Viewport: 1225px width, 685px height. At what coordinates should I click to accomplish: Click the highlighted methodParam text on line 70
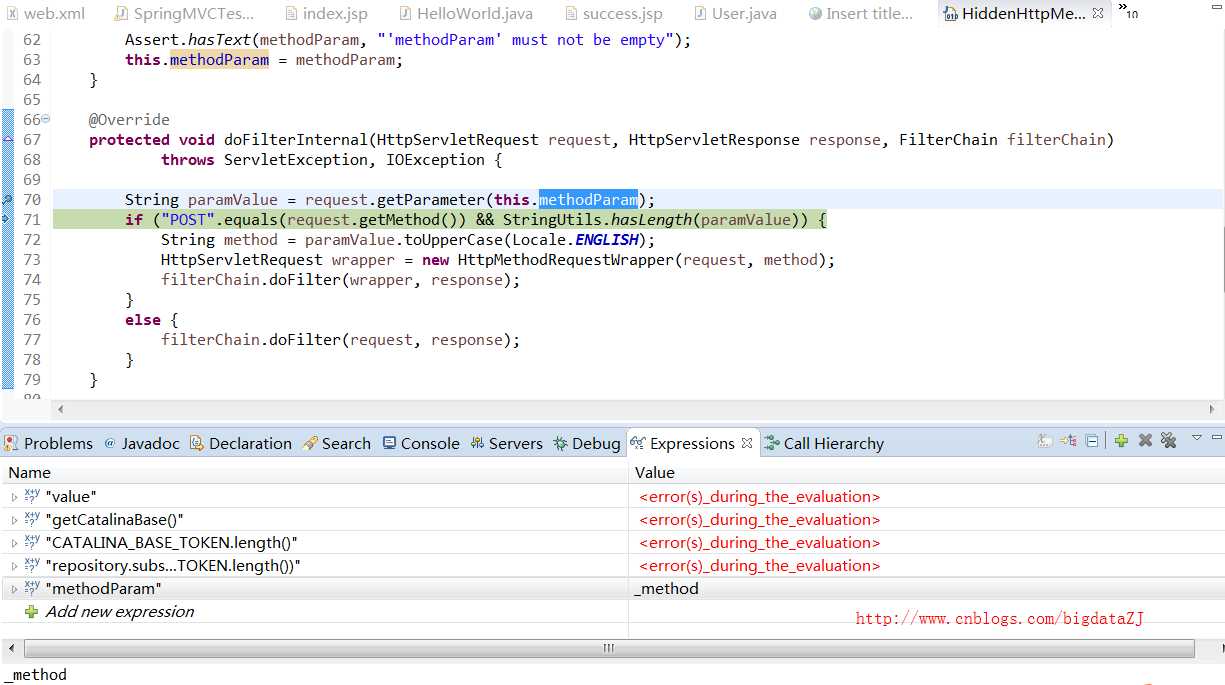(588, 200)
